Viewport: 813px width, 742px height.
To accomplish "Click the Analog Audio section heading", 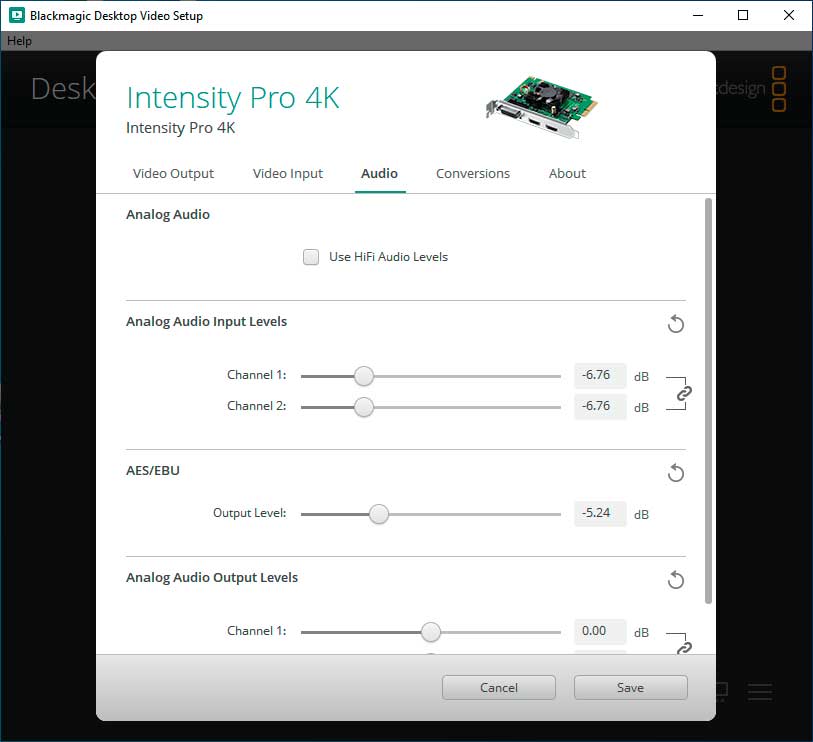I will coord(168,215).
